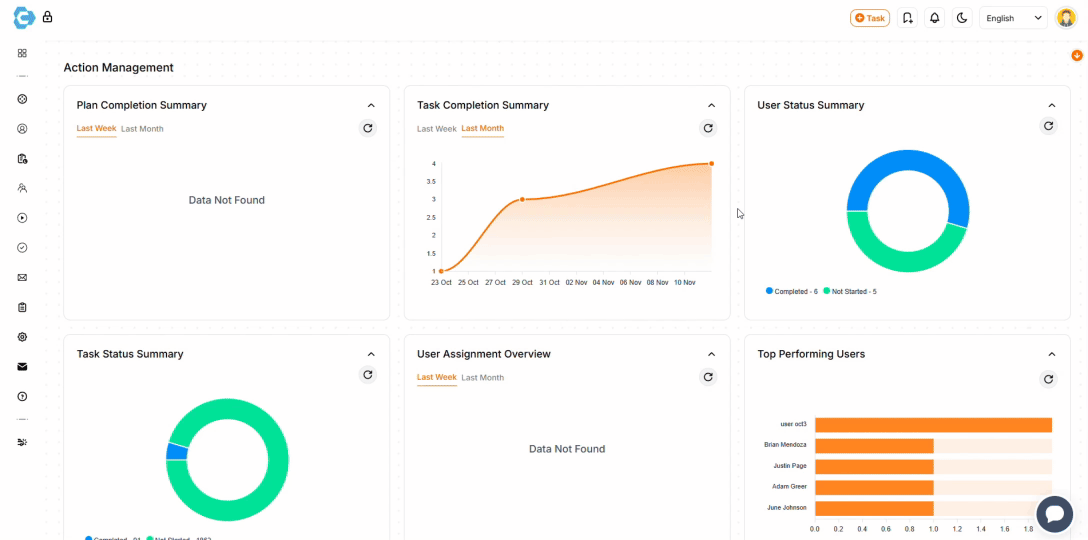
Task: Click the sidebar lock icon near logo
Action: pyautogui.click(x=47, y=17)
